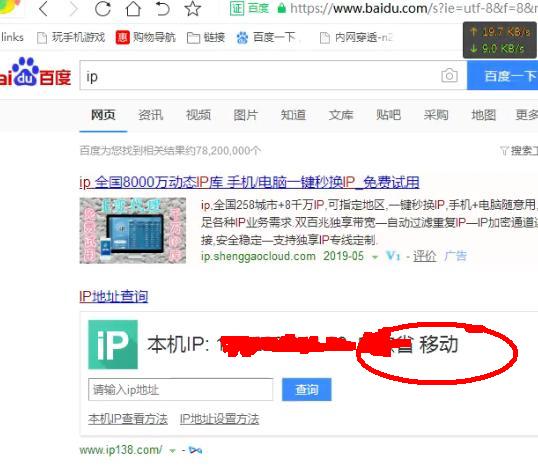The image size is (538, 466).
Task: Click the browser address bar URL
Action: point(414,8)
